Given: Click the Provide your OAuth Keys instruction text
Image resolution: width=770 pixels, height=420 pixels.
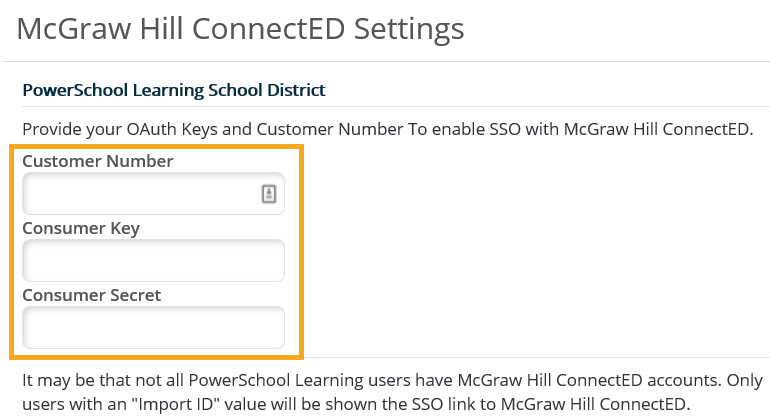Looking at the screenshot, I should point(387,130).
